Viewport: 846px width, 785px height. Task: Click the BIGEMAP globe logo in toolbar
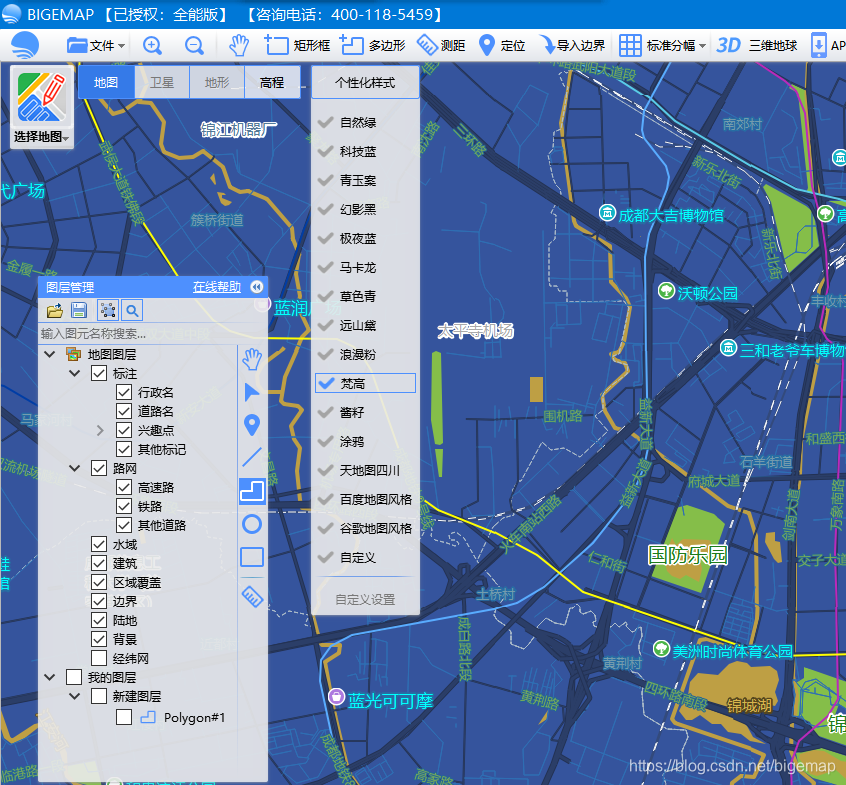point(25,45)
